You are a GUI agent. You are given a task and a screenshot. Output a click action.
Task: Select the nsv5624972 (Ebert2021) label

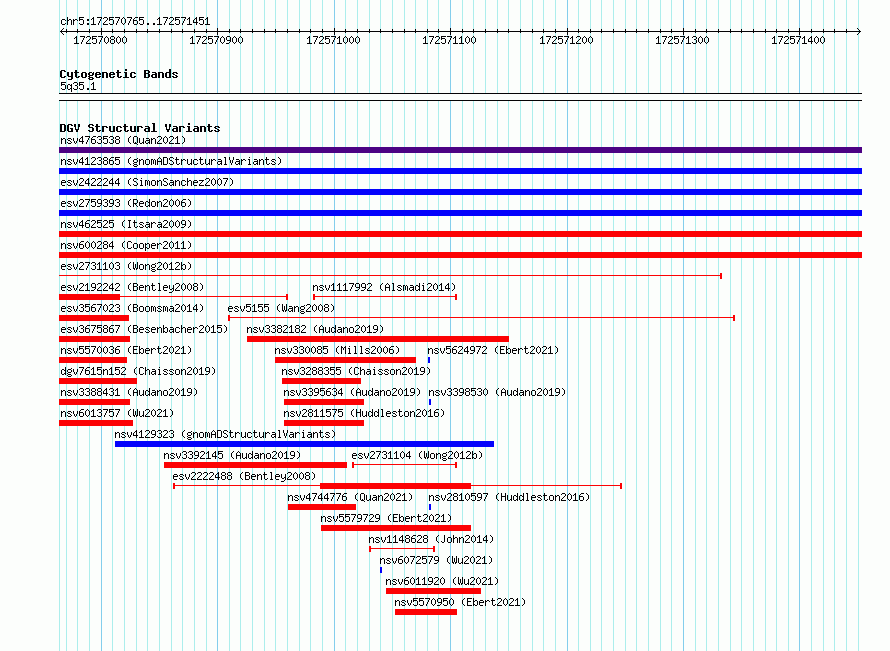click(493, 350)
